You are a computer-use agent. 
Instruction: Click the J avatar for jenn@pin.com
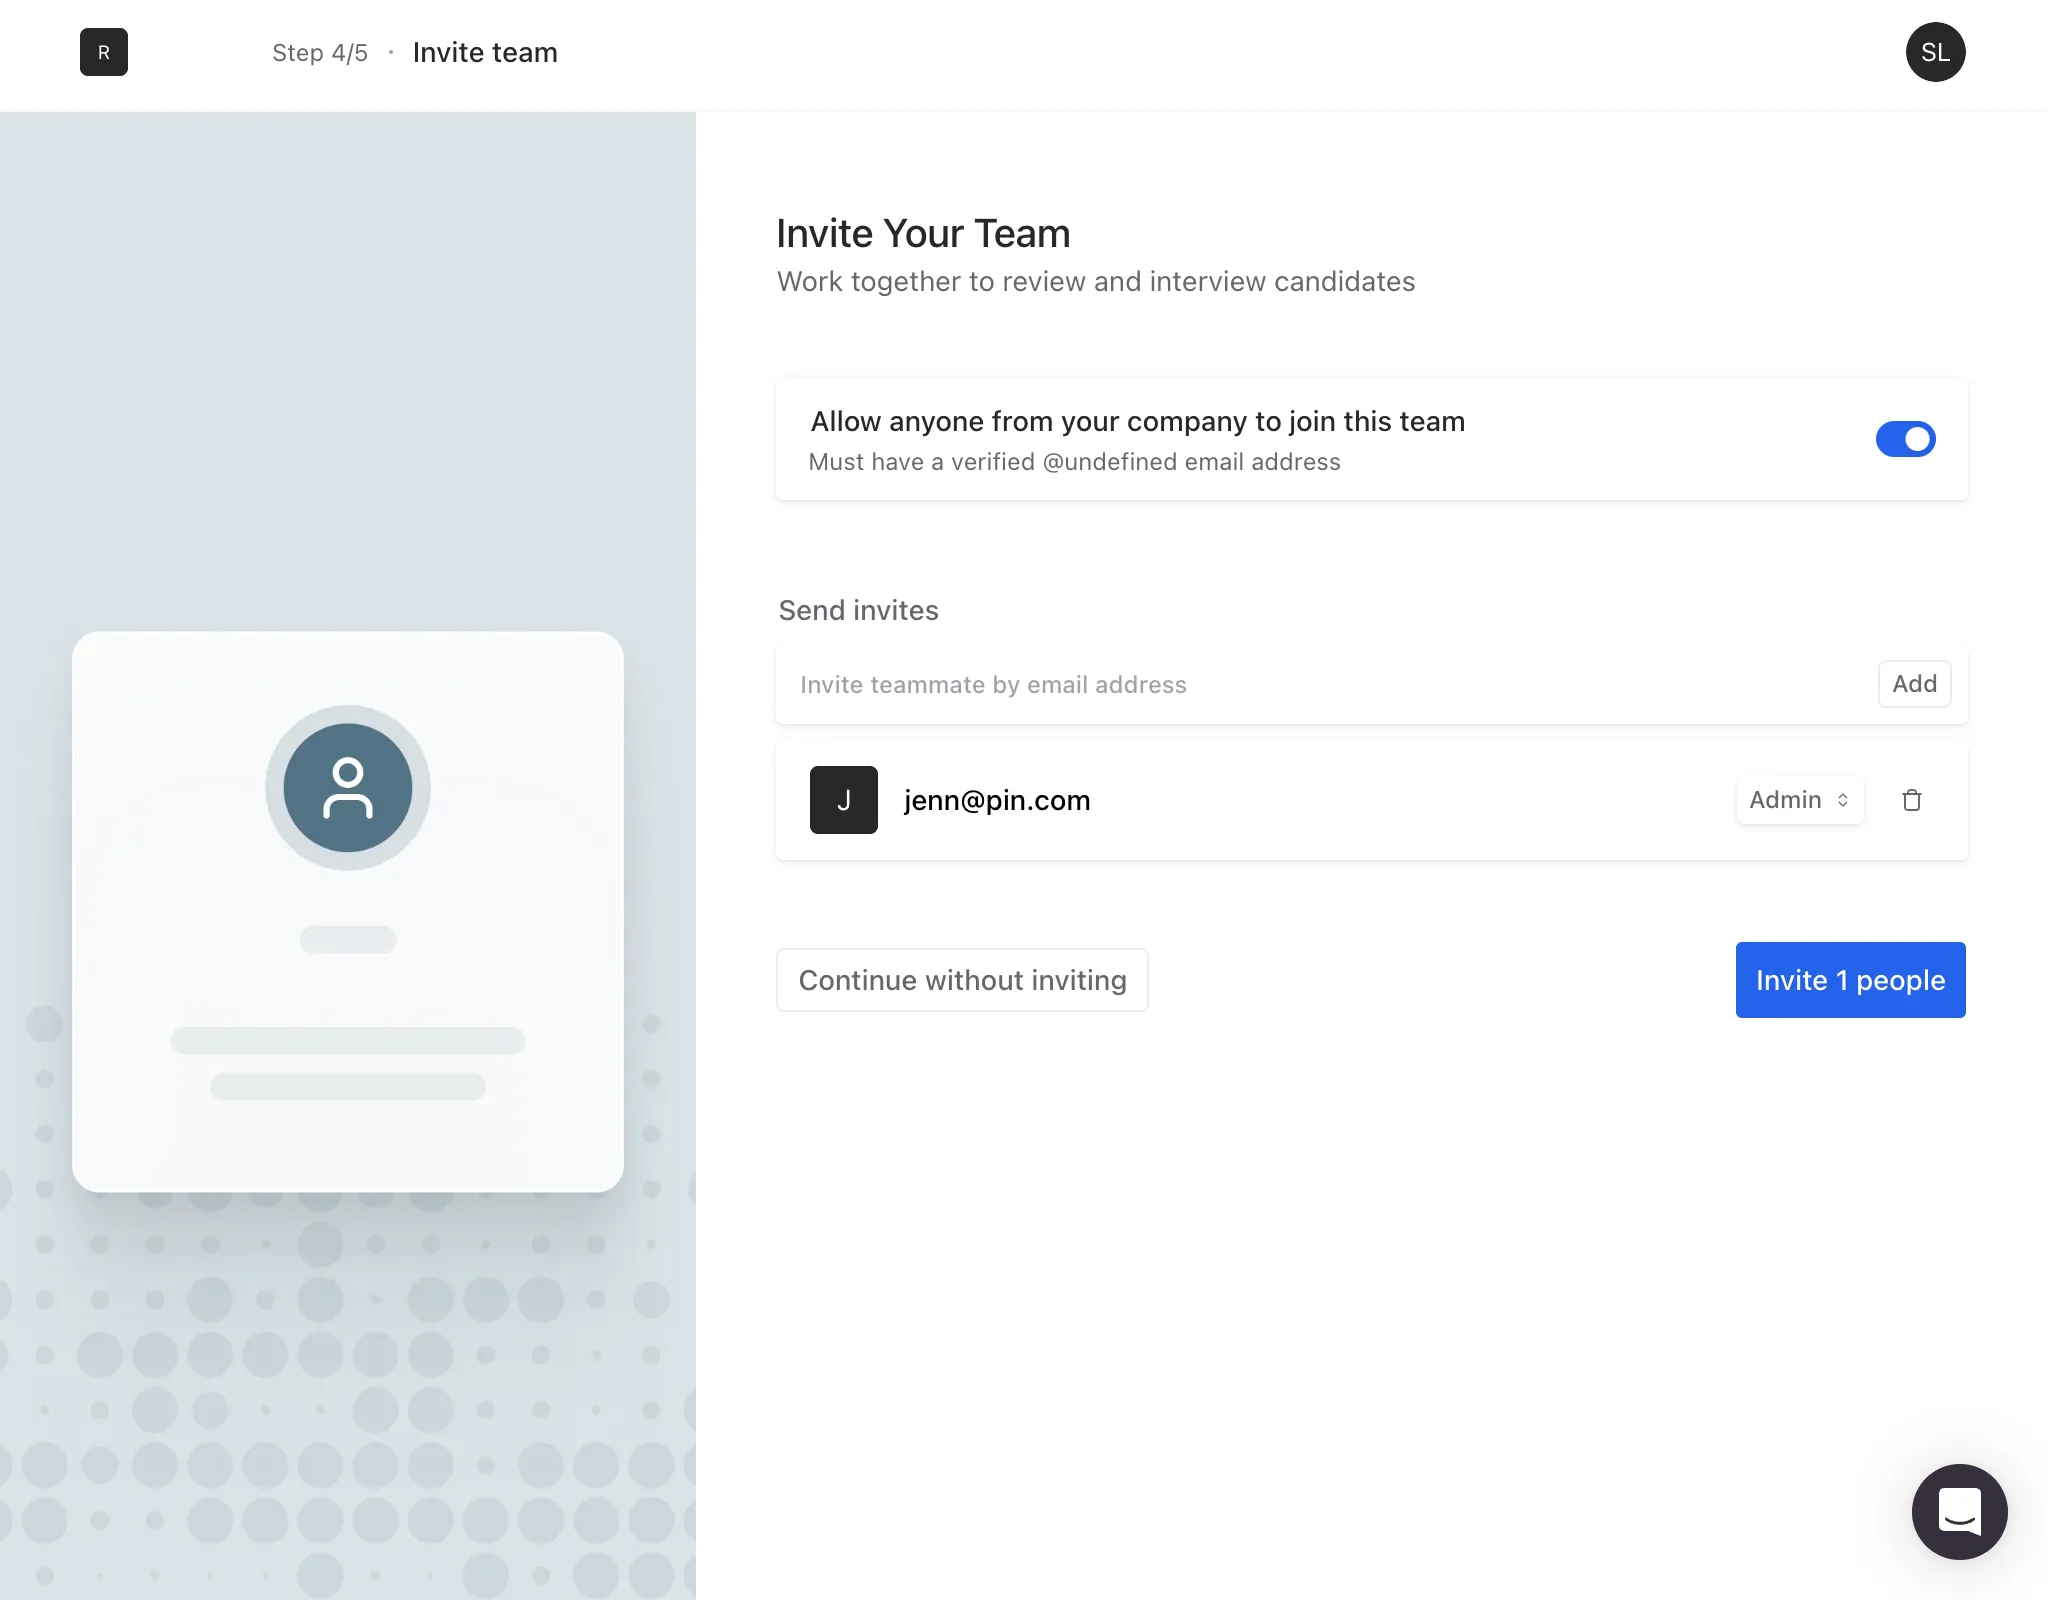843,800
